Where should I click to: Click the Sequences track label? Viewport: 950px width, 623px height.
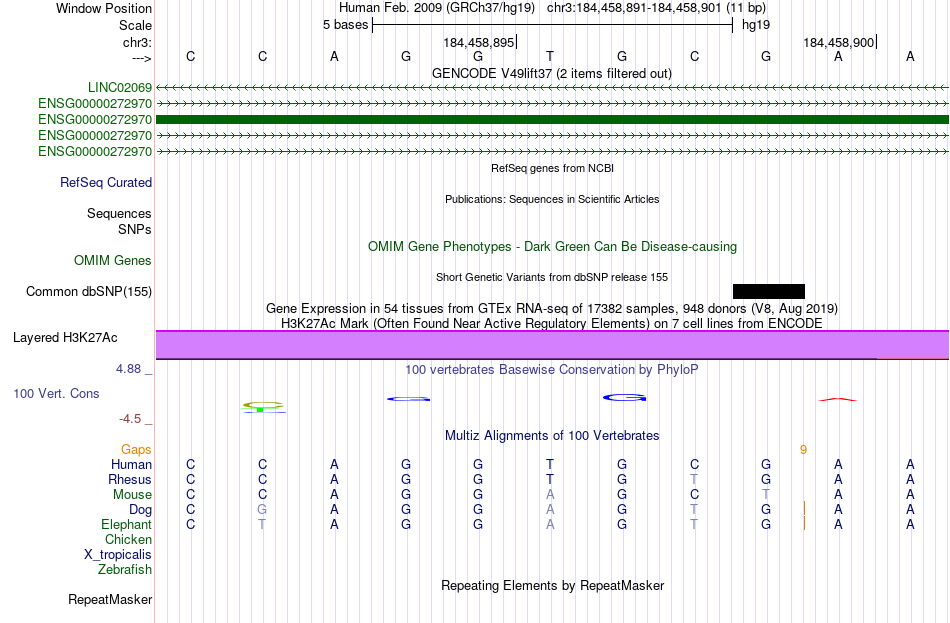(119, 213)
